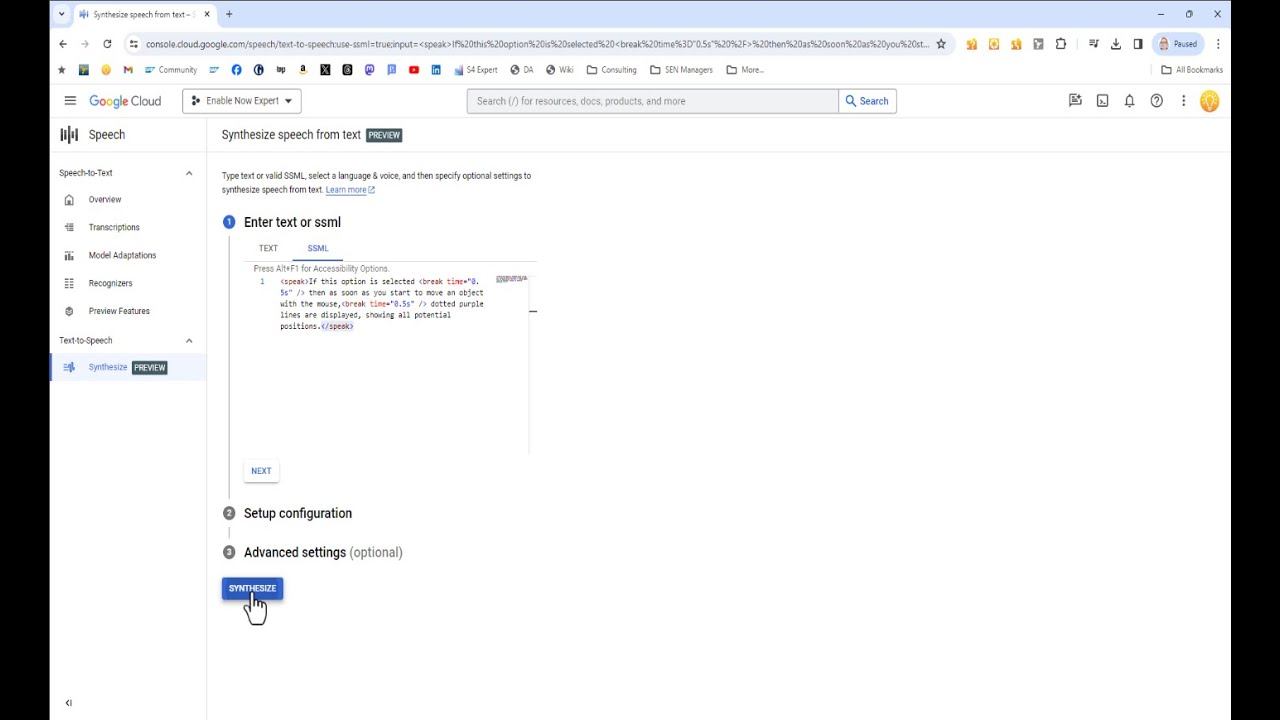Reload the page
The width and height of the screenshot is (1280, 720).
[107, 44]
